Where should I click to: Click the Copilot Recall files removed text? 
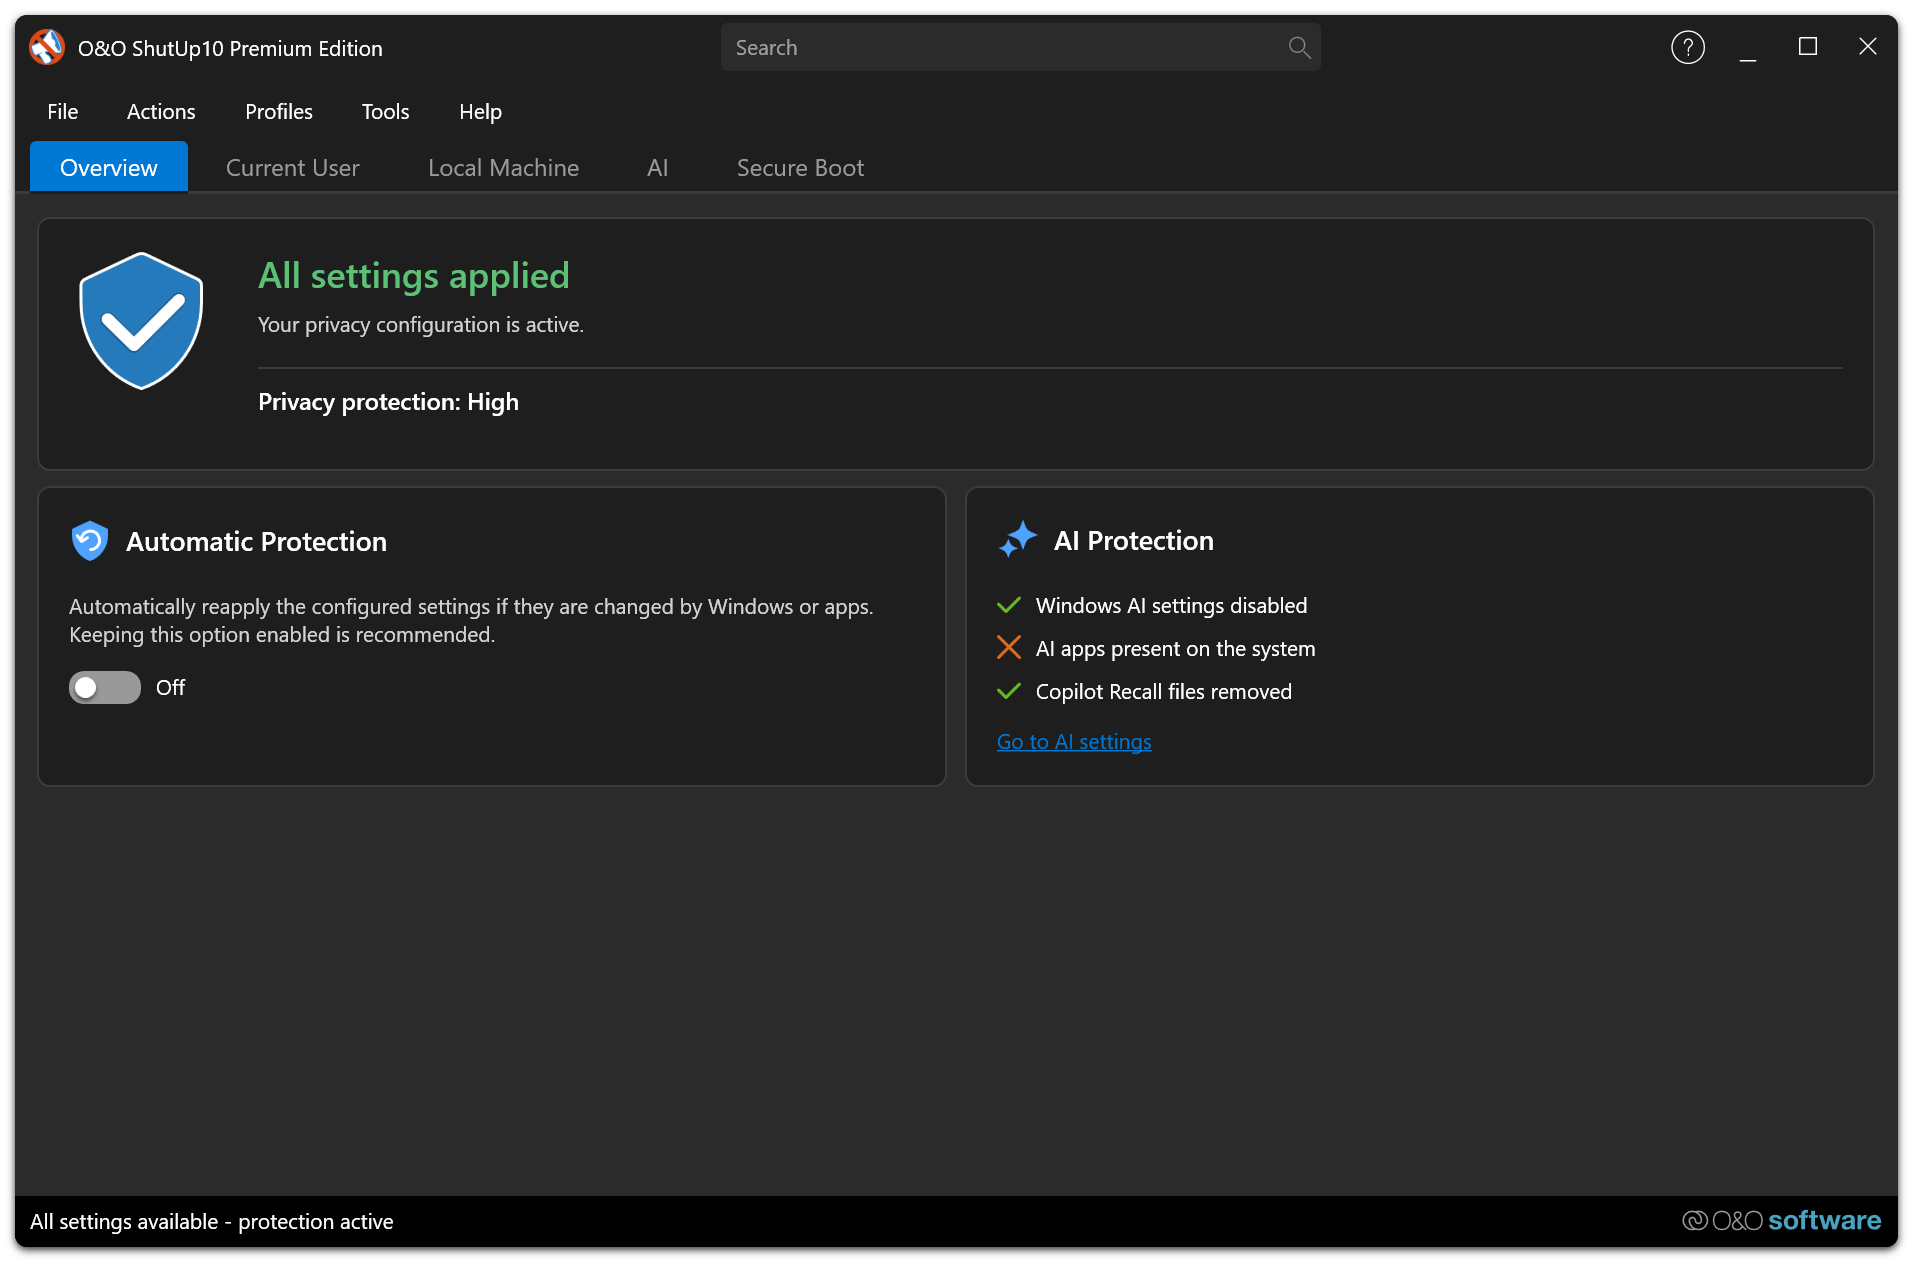tap(1163, 691)
